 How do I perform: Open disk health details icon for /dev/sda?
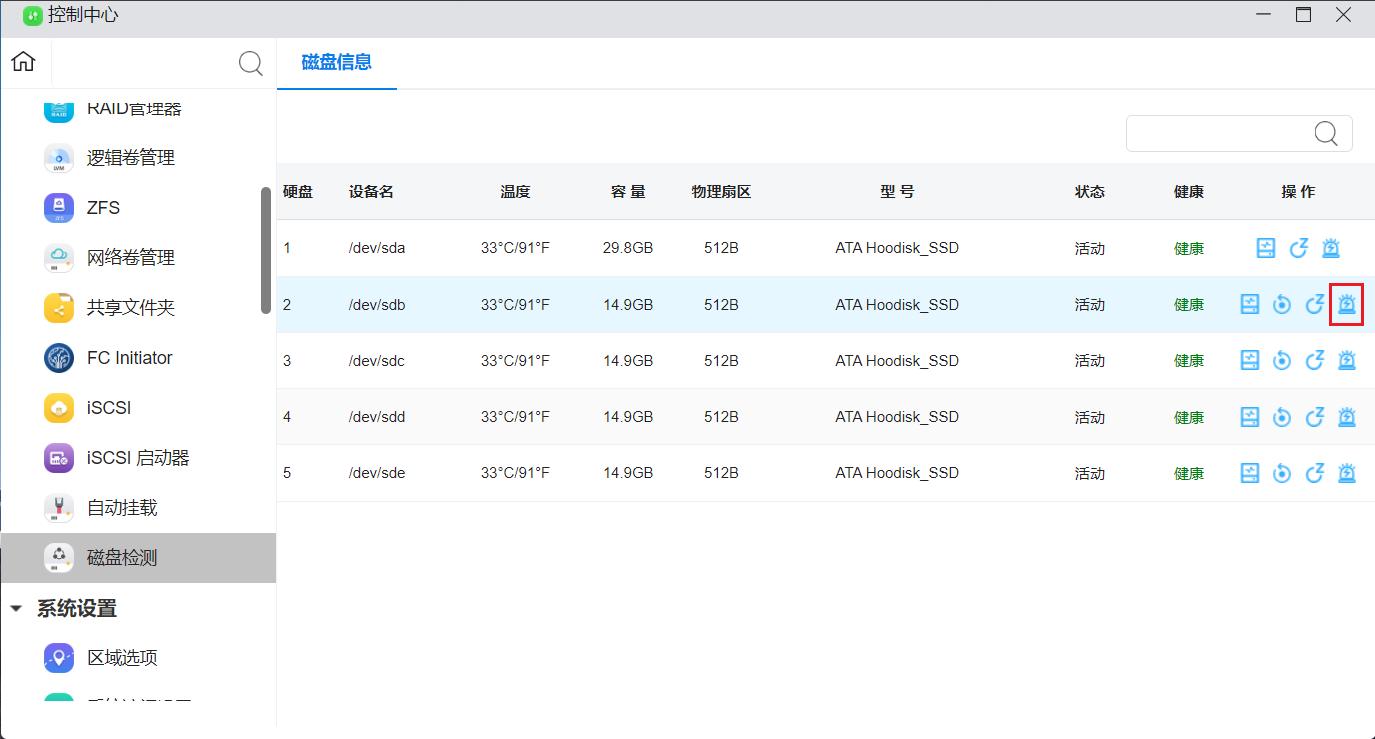pyautogui.click(x=1266, y=248)
